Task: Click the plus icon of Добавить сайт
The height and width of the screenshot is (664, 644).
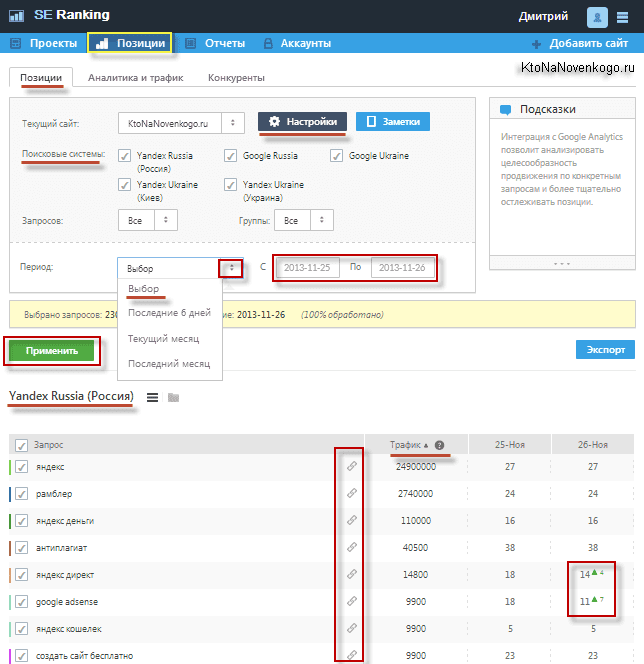Action: [536, 44]
